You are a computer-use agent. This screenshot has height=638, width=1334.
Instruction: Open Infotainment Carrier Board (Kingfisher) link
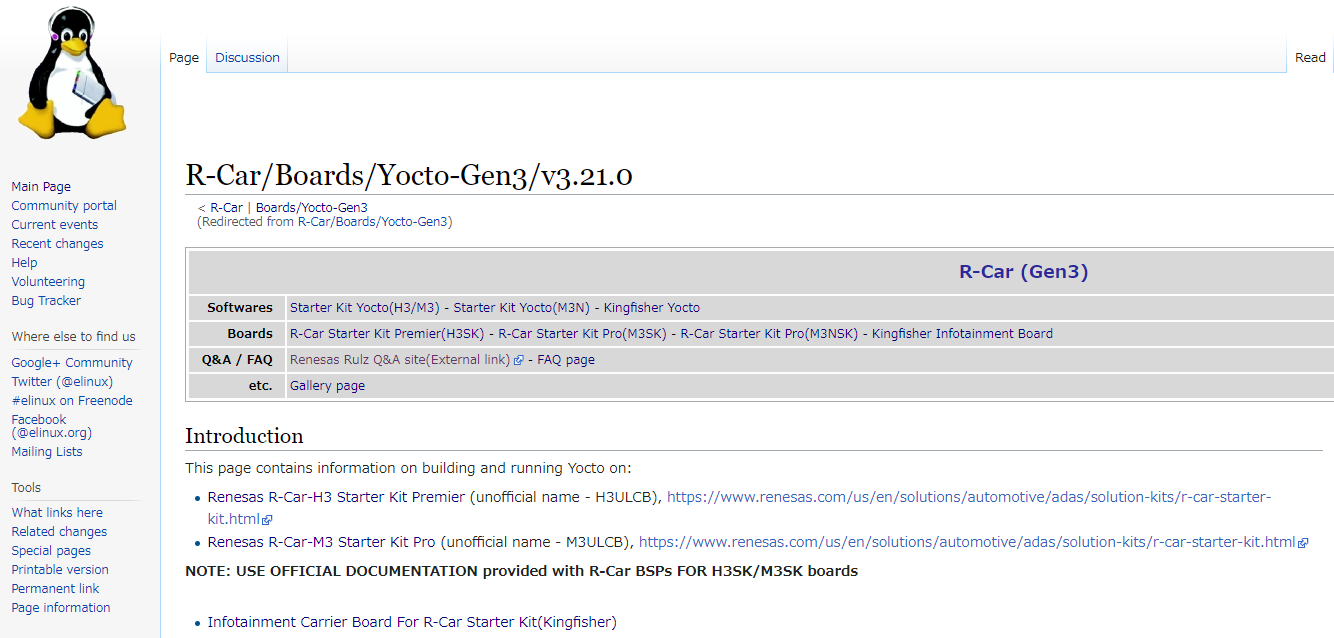pos(412,622)
